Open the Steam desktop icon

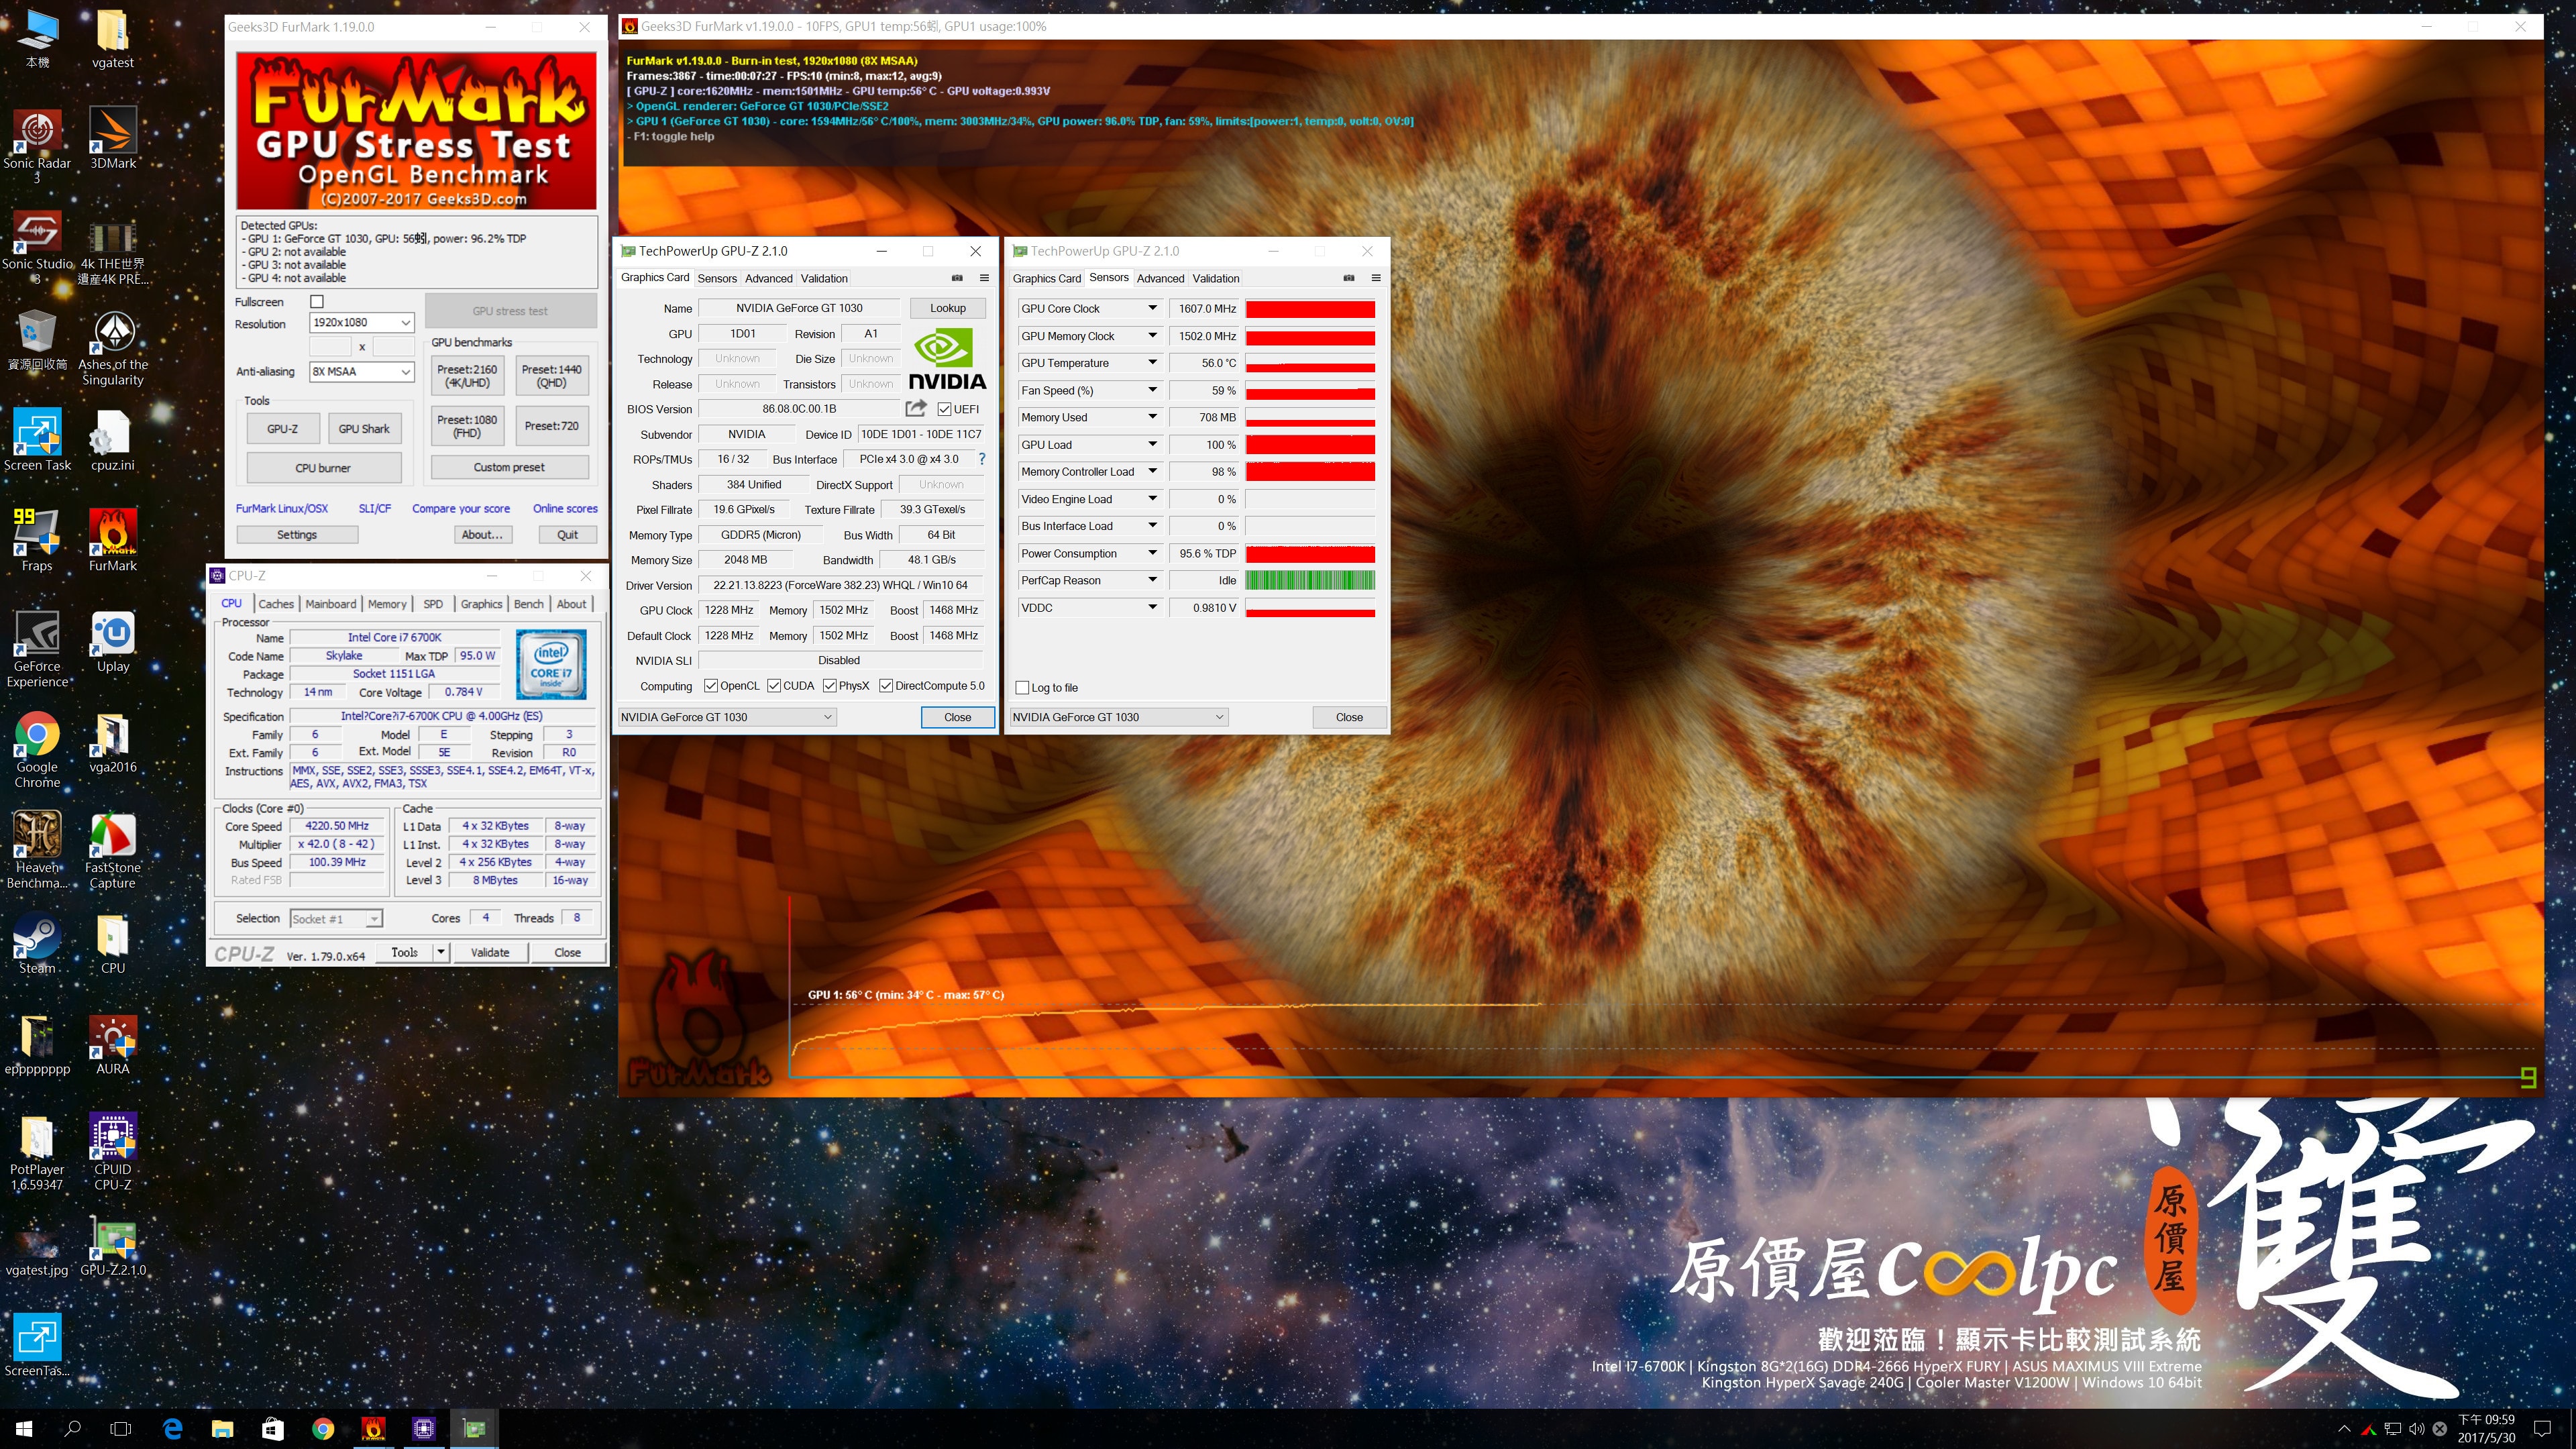[37, 944]
